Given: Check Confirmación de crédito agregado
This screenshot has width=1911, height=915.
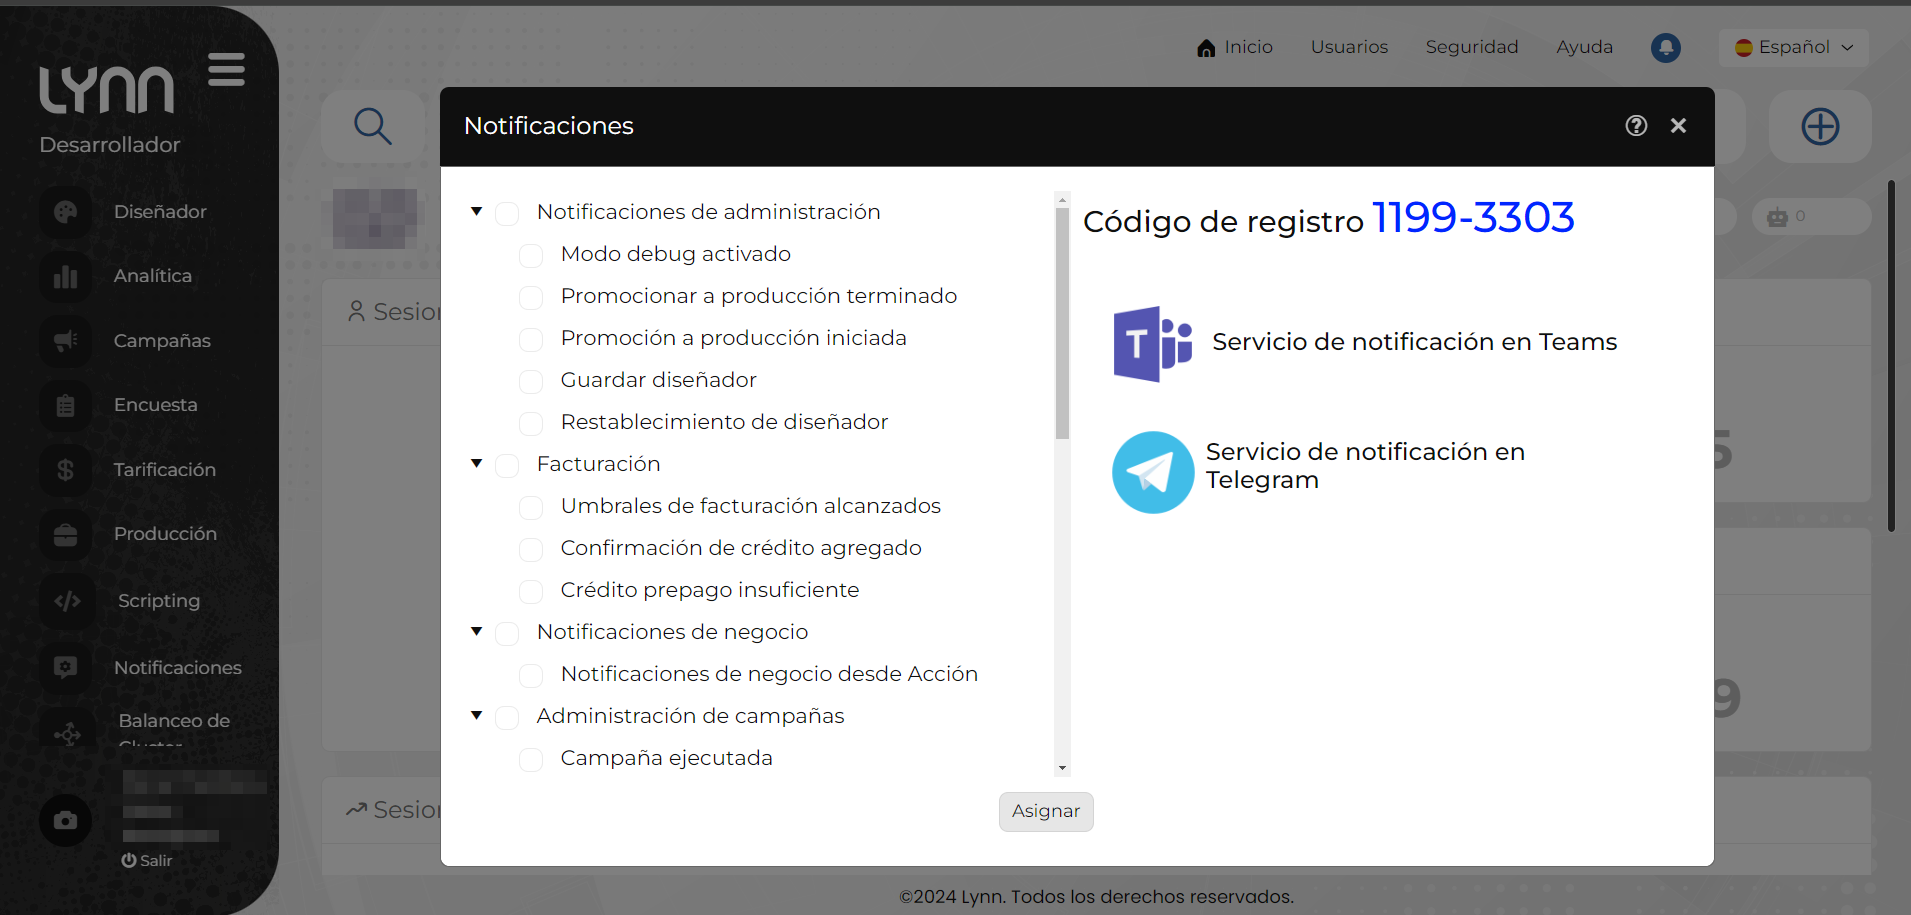Looking at the screenshot, I should pos(531,549).
